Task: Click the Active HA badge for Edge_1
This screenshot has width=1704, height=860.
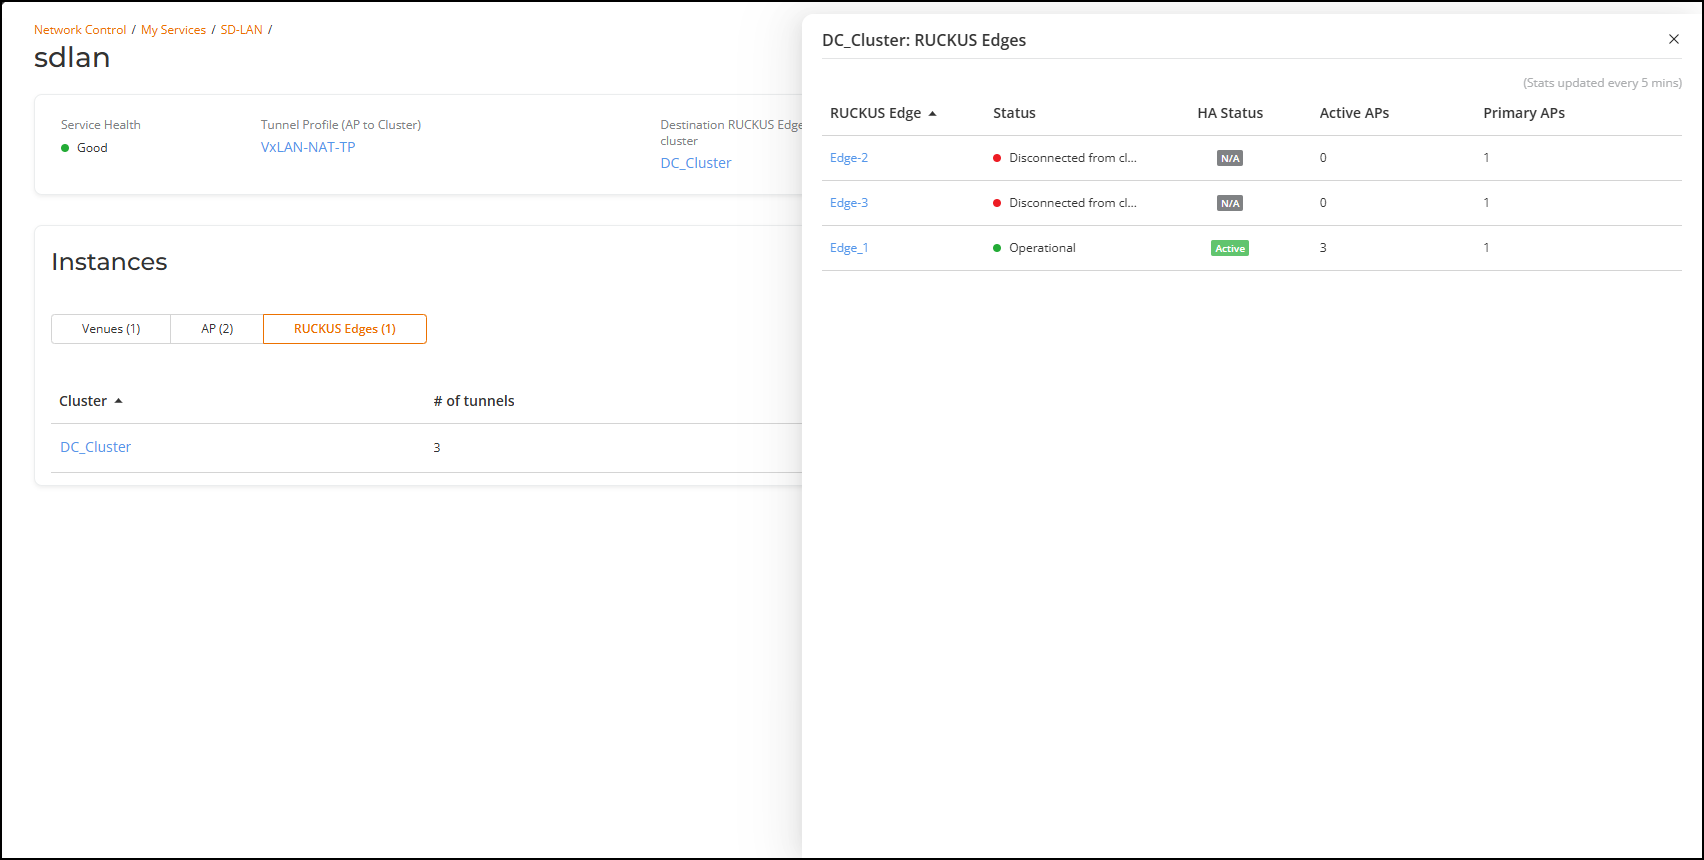Action: pos(1229,248)
